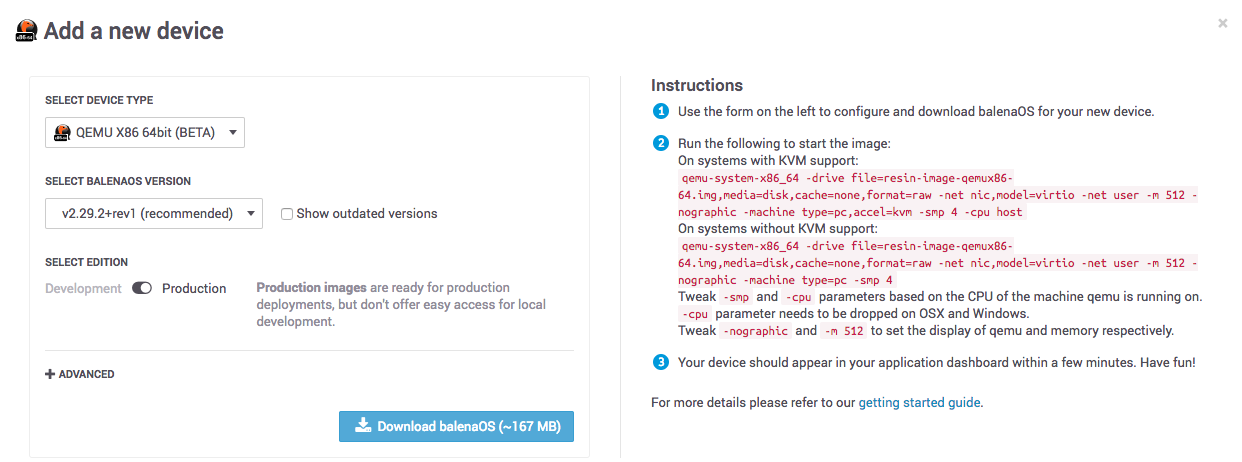Viewport: 1242px width, 462px height.
Task: Click the plus icon beside Advanced
Action: (x=50, y=374)
